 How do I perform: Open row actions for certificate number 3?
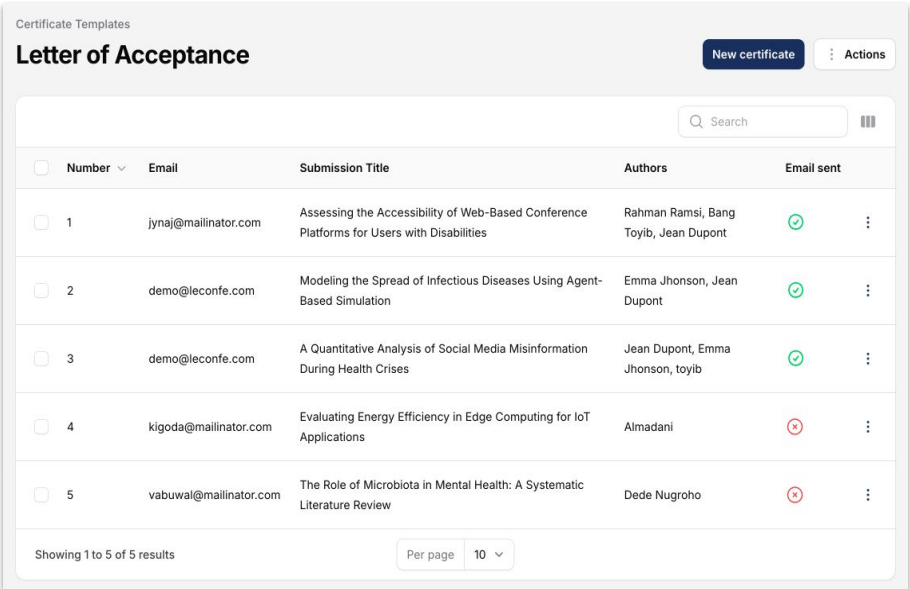click(x=868, y=359)
